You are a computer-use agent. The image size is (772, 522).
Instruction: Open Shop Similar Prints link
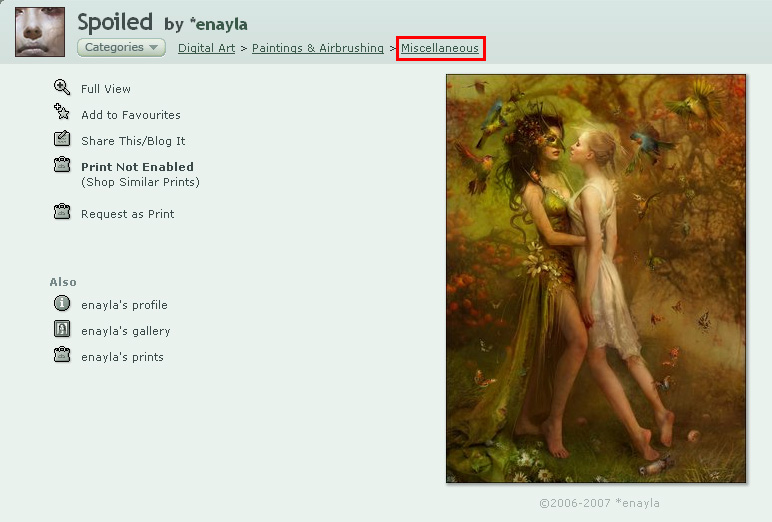[x=140, y=182]
